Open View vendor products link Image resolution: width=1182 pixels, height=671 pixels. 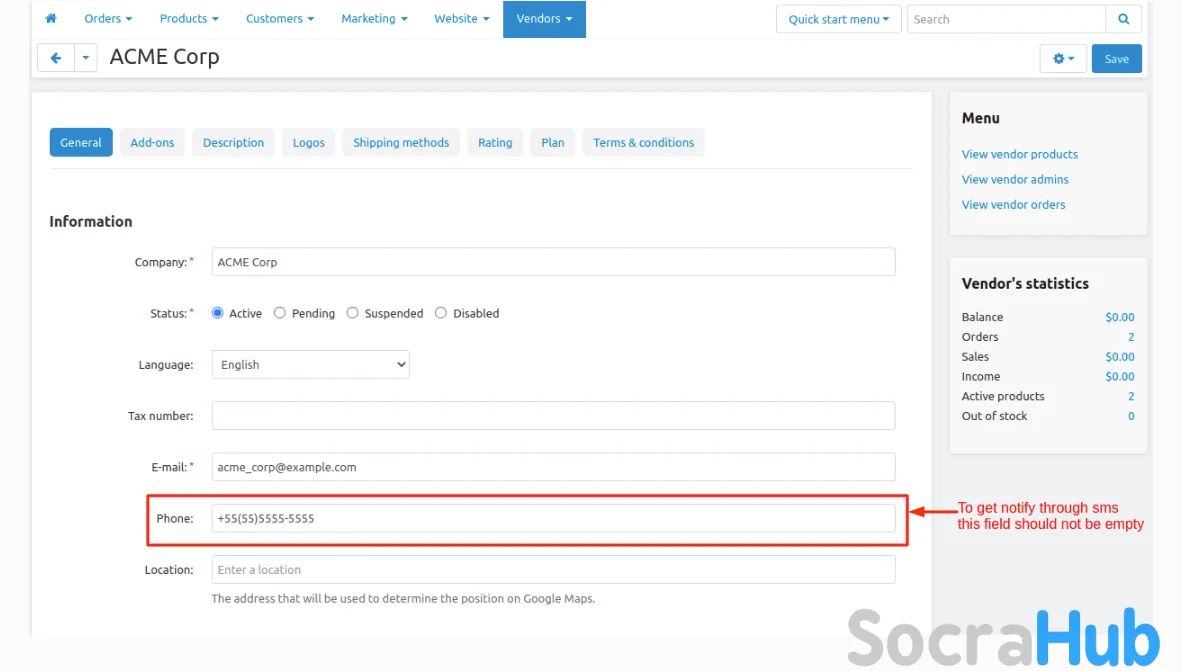click(1019, 154)
